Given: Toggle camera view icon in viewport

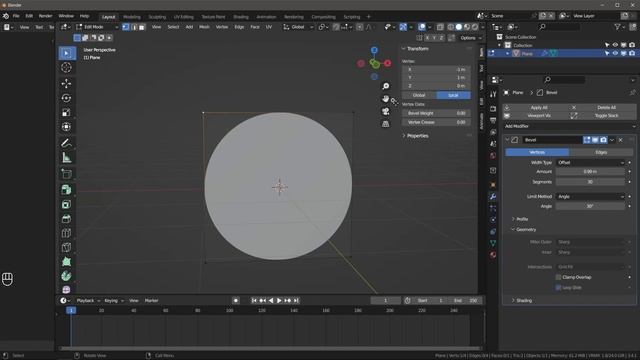Looking at the screenshot, I should click(385, 111).
